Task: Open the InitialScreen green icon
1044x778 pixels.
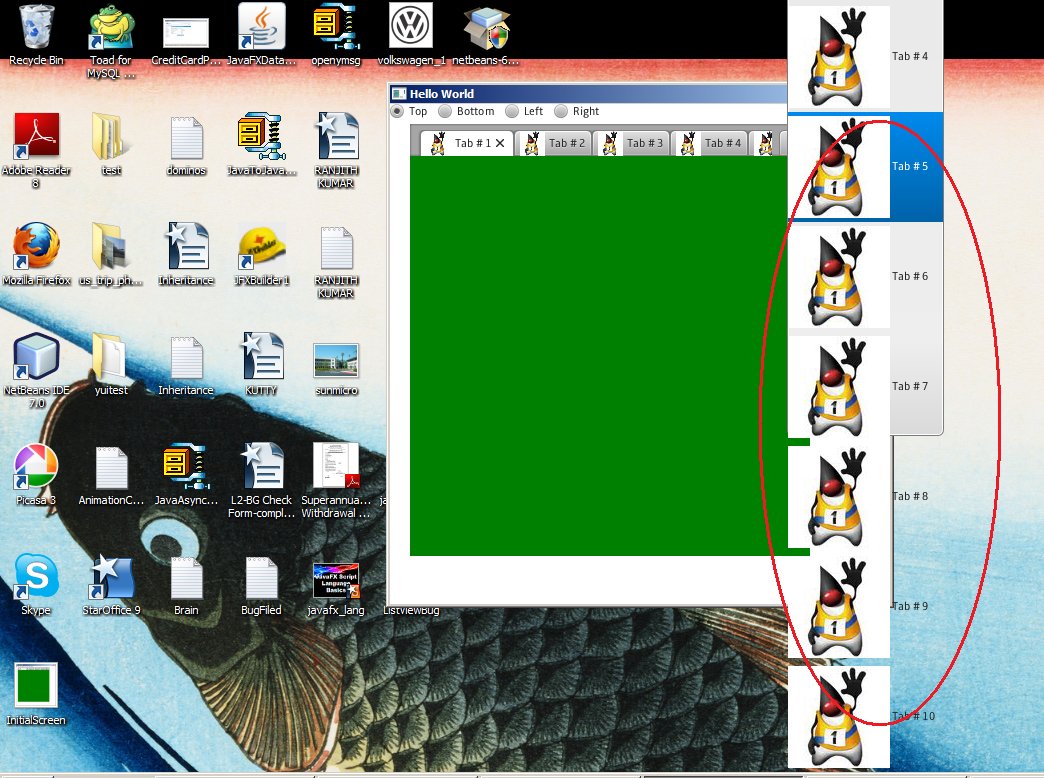Action: [x=36, y=688]
